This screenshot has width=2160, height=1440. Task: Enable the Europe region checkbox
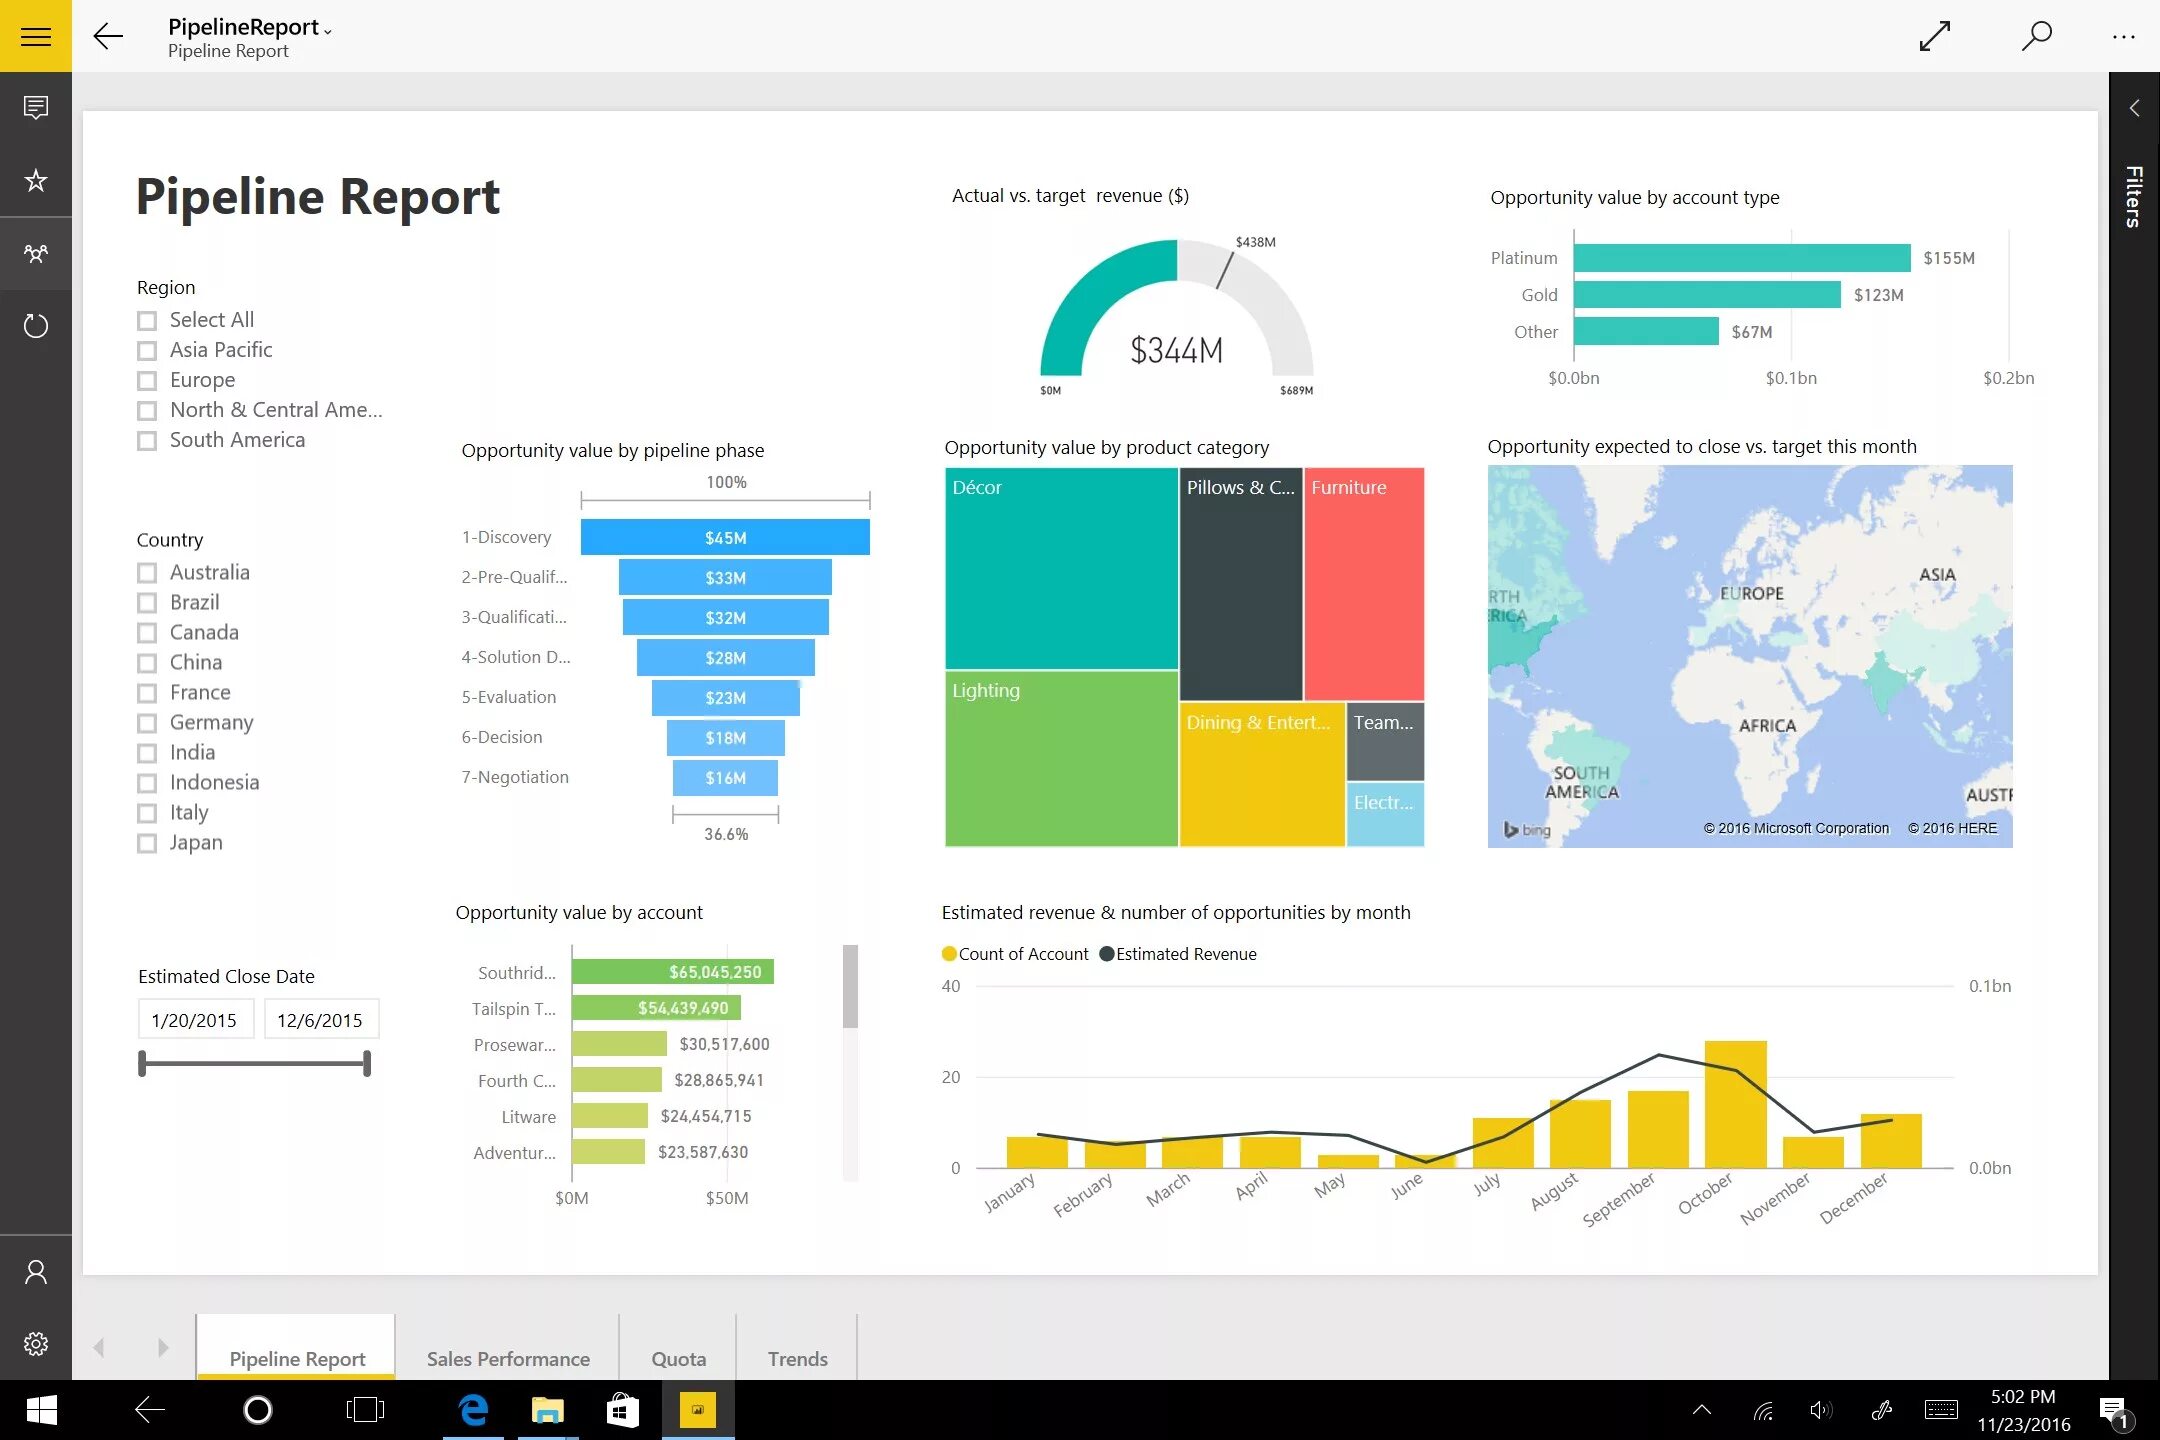148,379
